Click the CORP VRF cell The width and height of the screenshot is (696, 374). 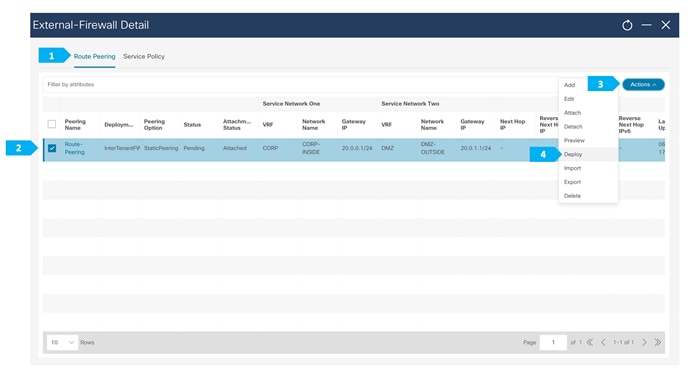click(270, 148)
